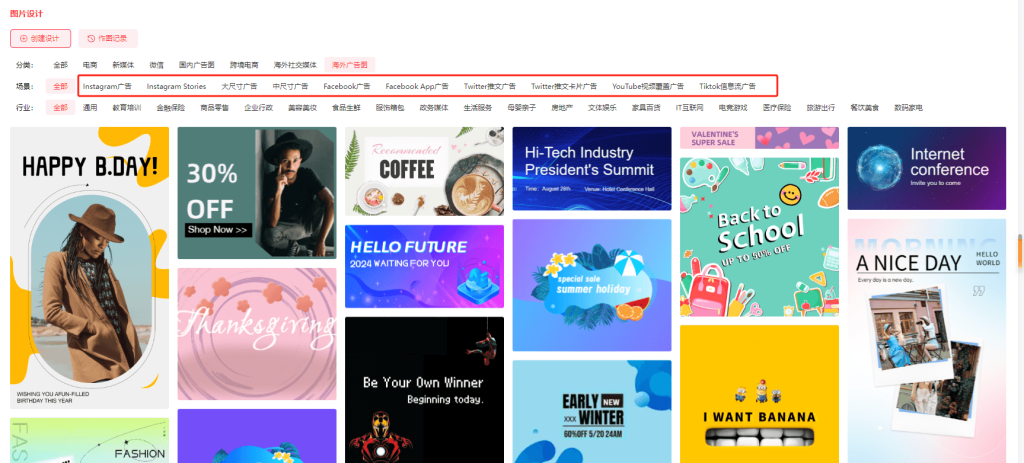Viewport: 1024px width, 463px height.
Task: Click the 创建设计 button
Action: 40,39
